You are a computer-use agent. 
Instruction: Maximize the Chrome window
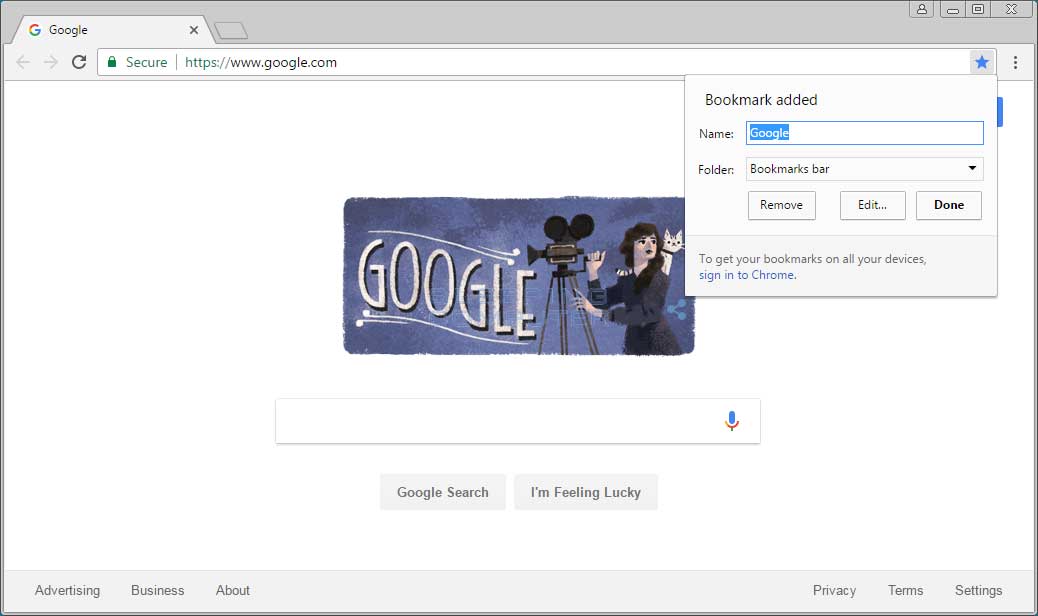tap(978, 9)
